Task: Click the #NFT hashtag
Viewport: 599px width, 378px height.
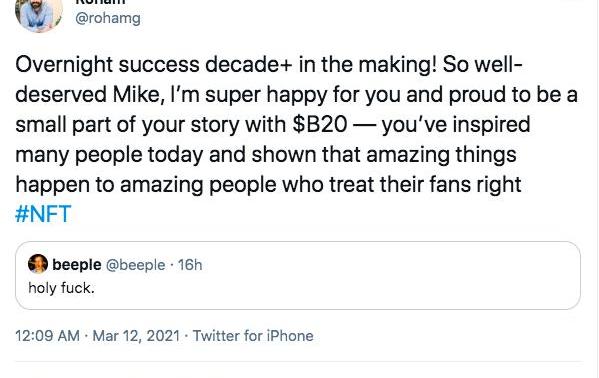Action: point(43,214)
